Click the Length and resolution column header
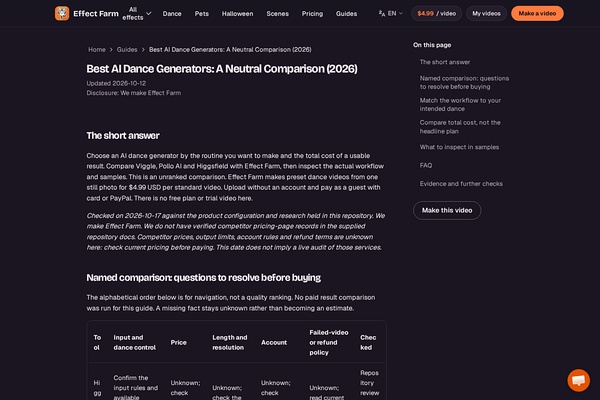 230,342
